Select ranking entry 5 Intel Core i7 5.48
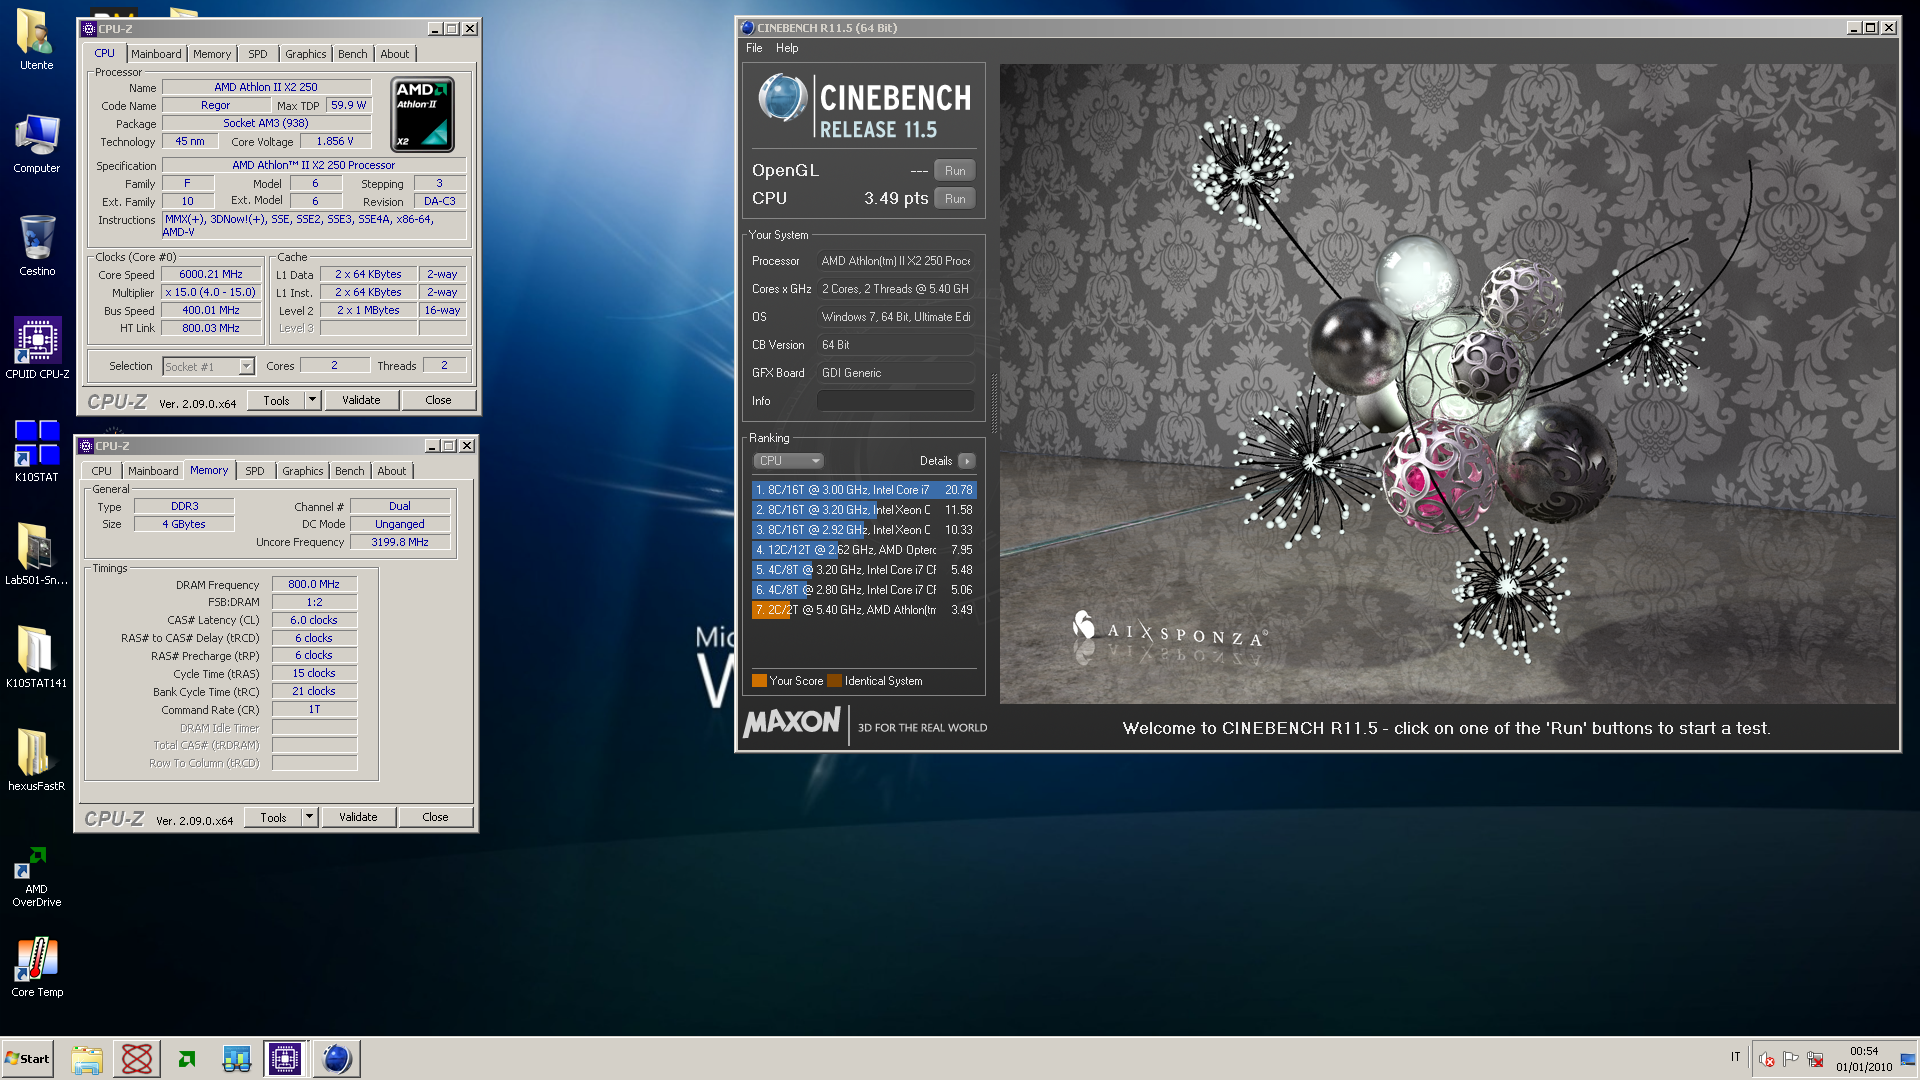 click(863, 570)
